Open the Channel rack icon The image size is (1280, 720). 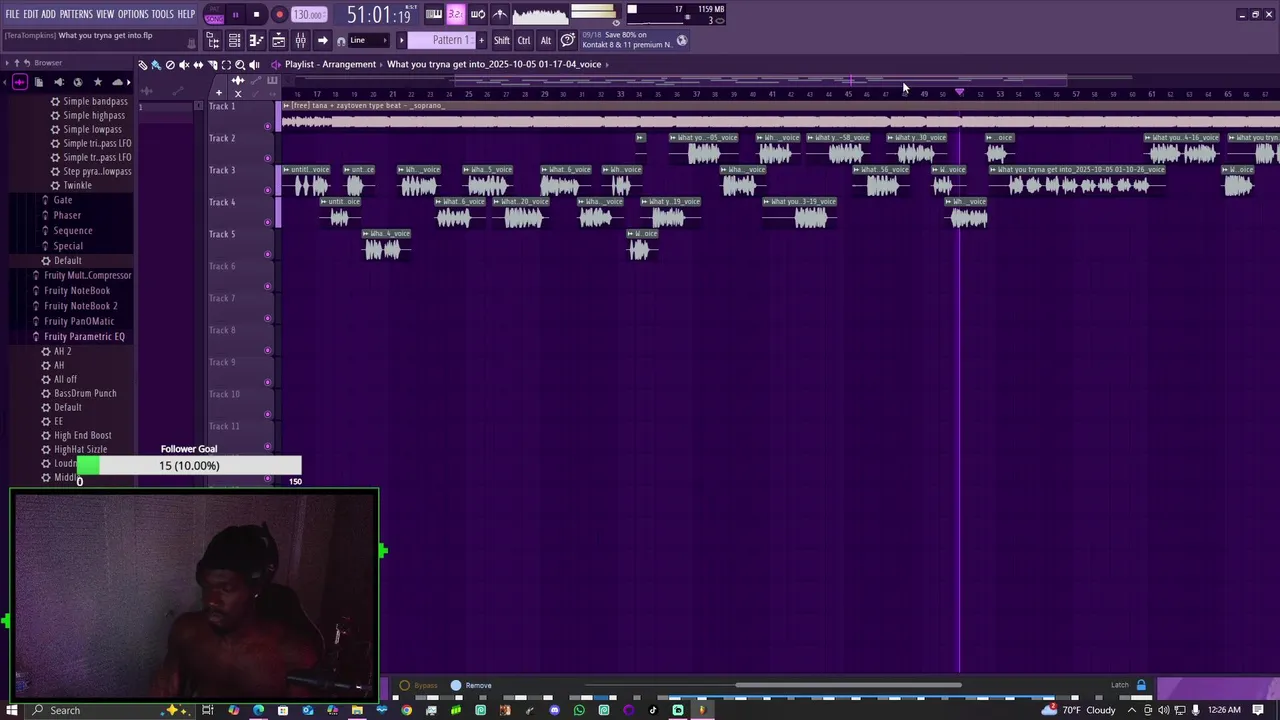pos(234,41)
